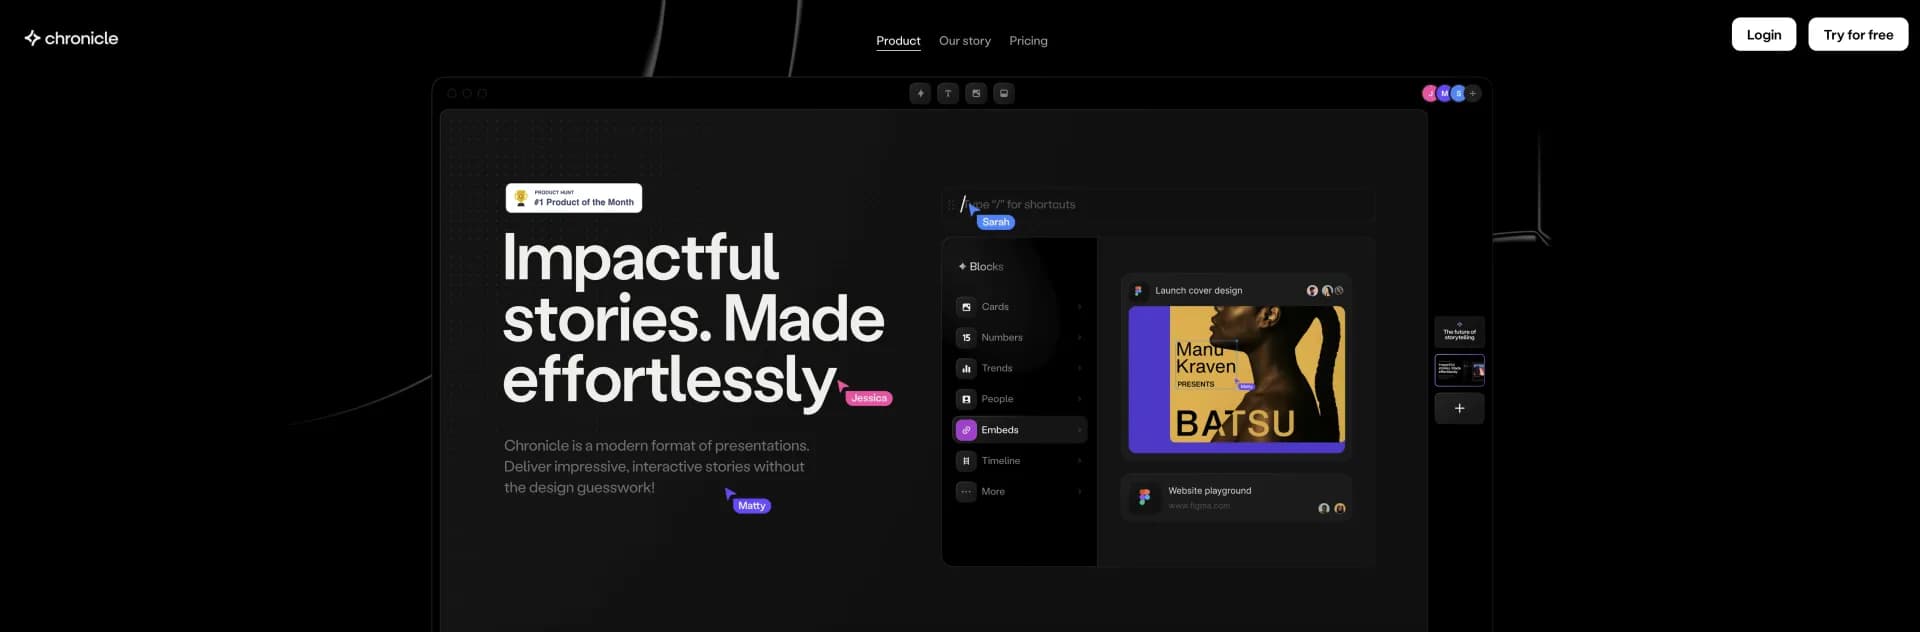Click the 'Chronicle is a modern format' paragraph
This screenshot has width=1920, height=632.
(657, 467)
